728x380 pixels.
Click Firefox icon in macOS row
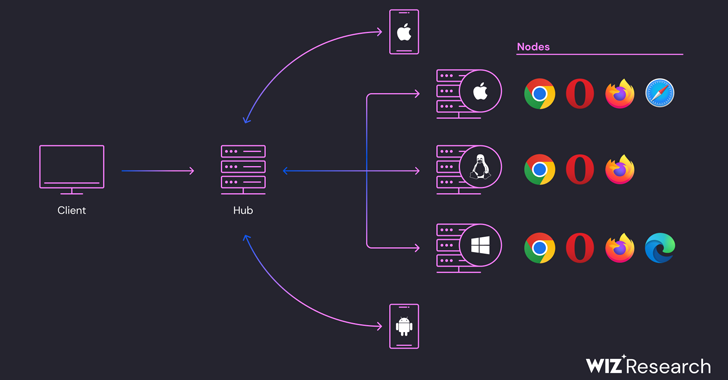pos(620,93)
